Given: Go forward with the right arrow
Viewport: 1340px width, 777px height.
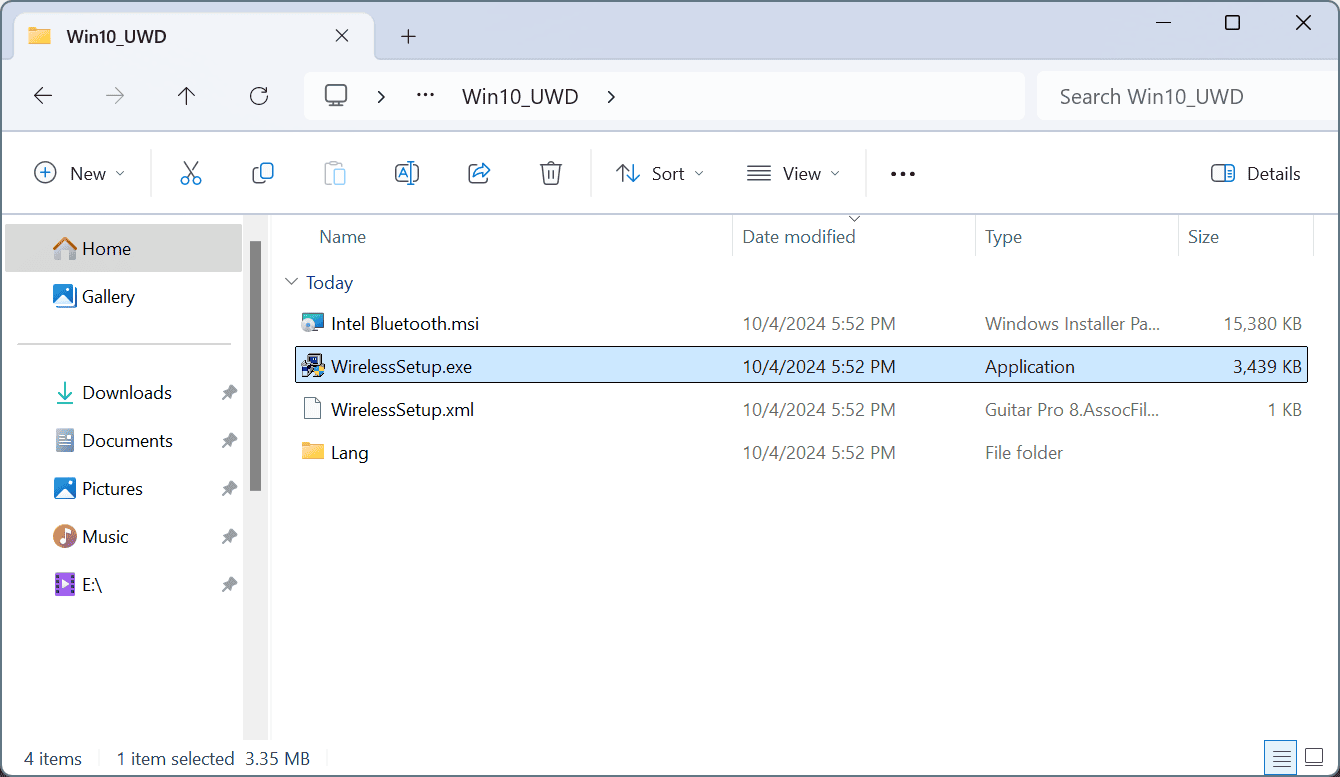Looking at the screenshot, I should [x=115, y=96].
